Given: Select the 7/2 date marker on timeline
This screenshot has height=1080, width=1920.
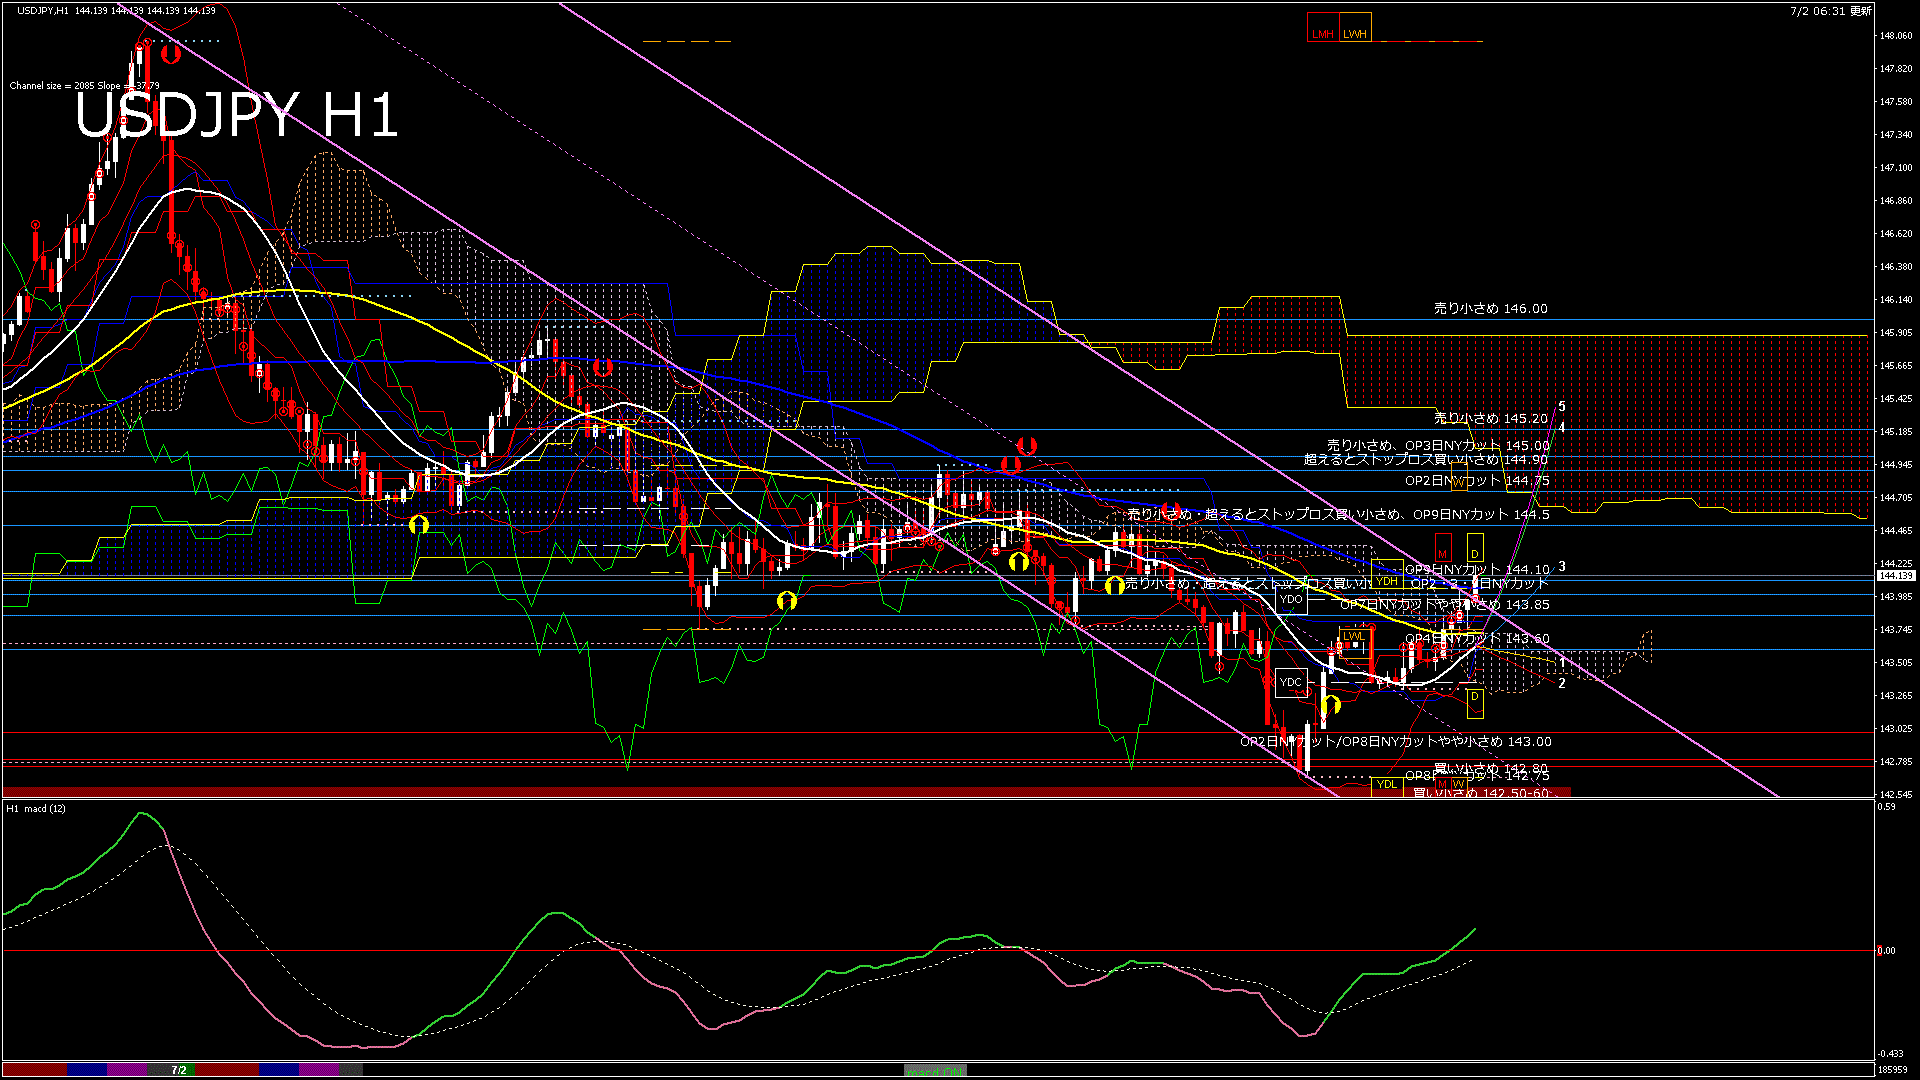Looking at the screenshot, I should pos(179,1070).
